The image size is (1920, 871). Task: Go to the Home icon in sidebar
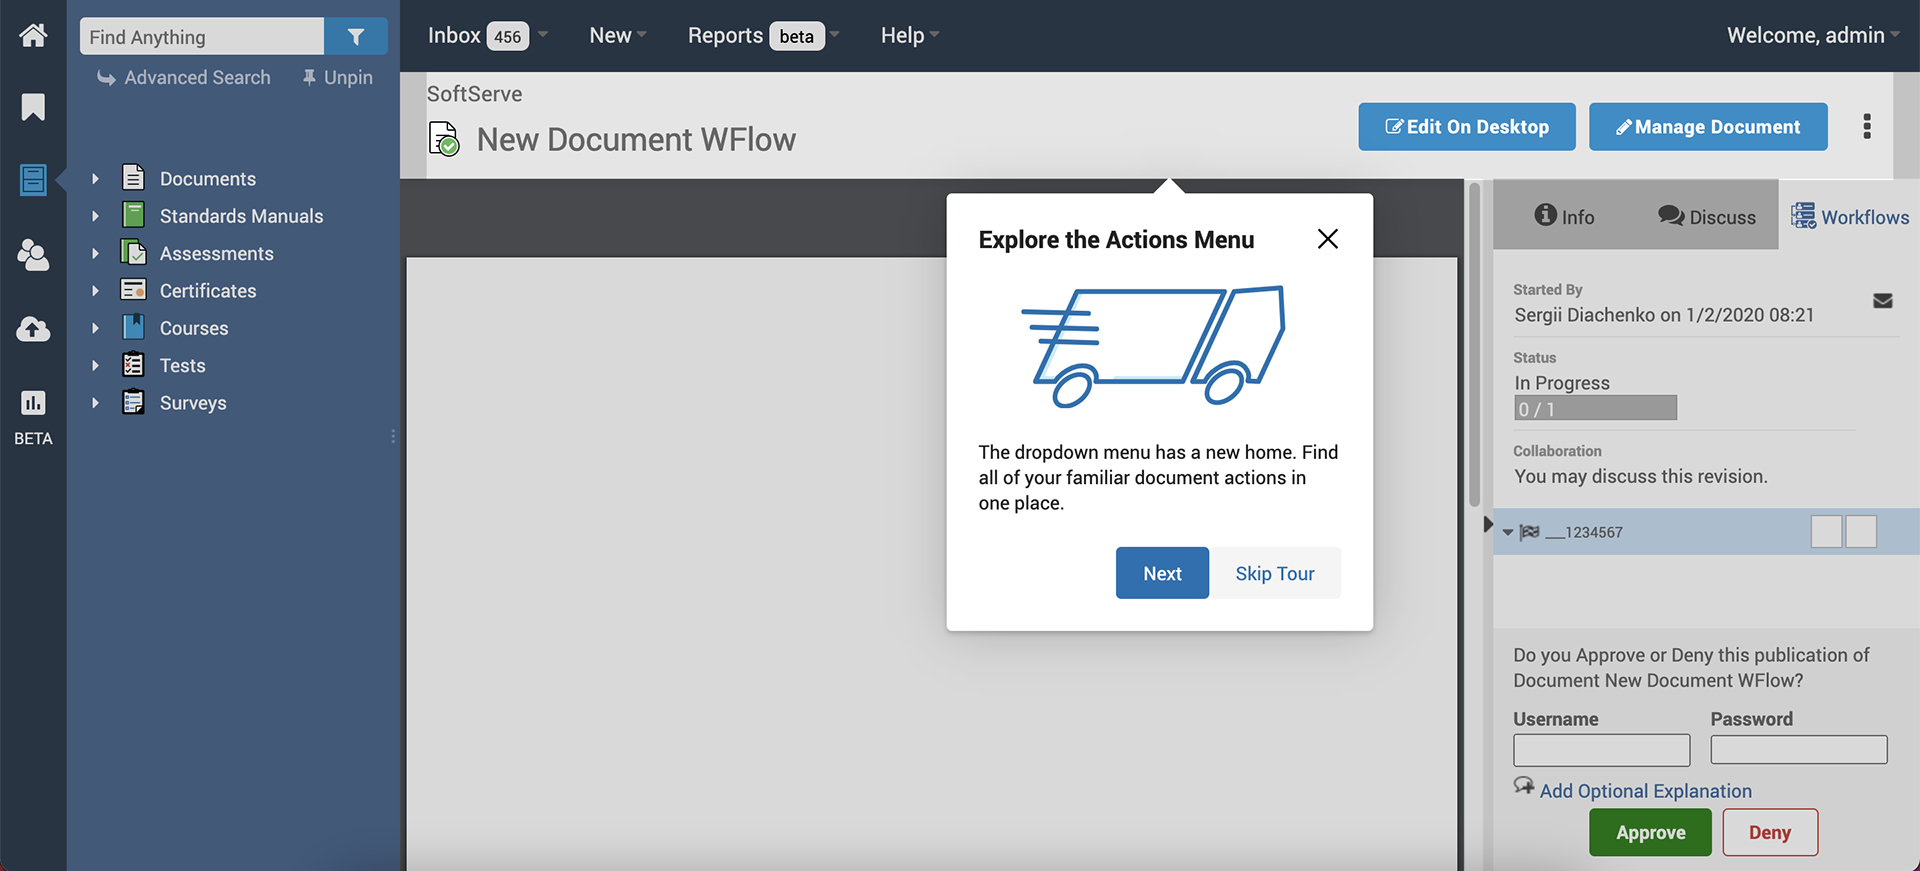(33, 35)
